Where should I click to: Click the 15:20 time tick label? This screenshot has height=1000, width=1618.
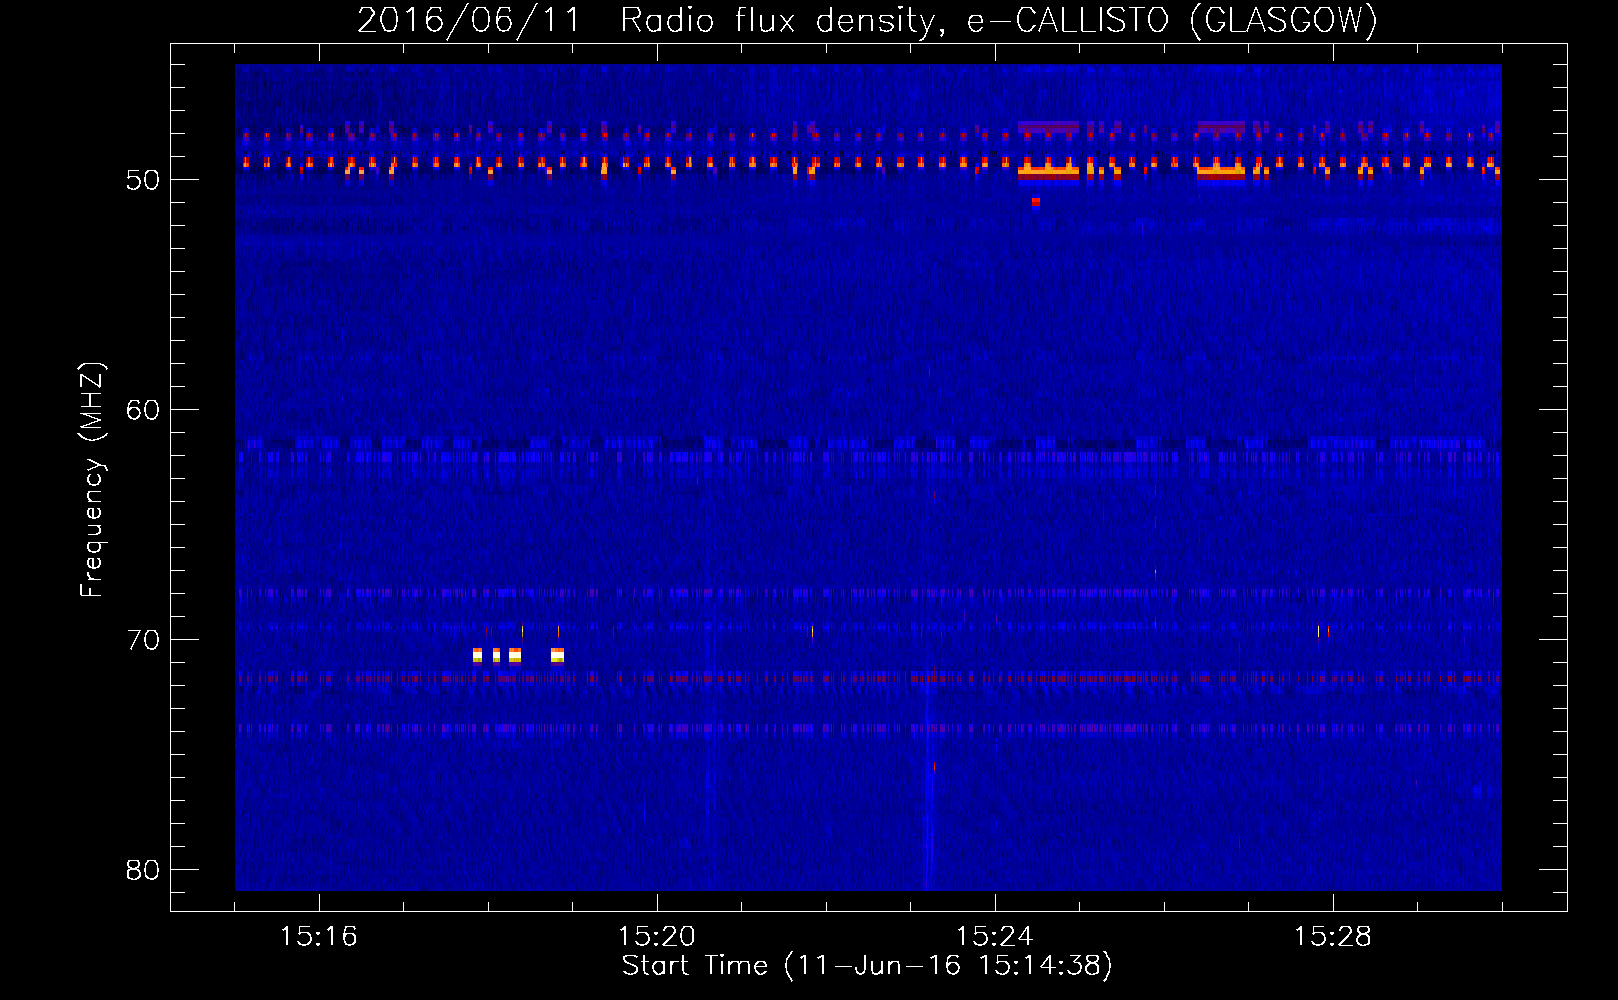(657, 936)
